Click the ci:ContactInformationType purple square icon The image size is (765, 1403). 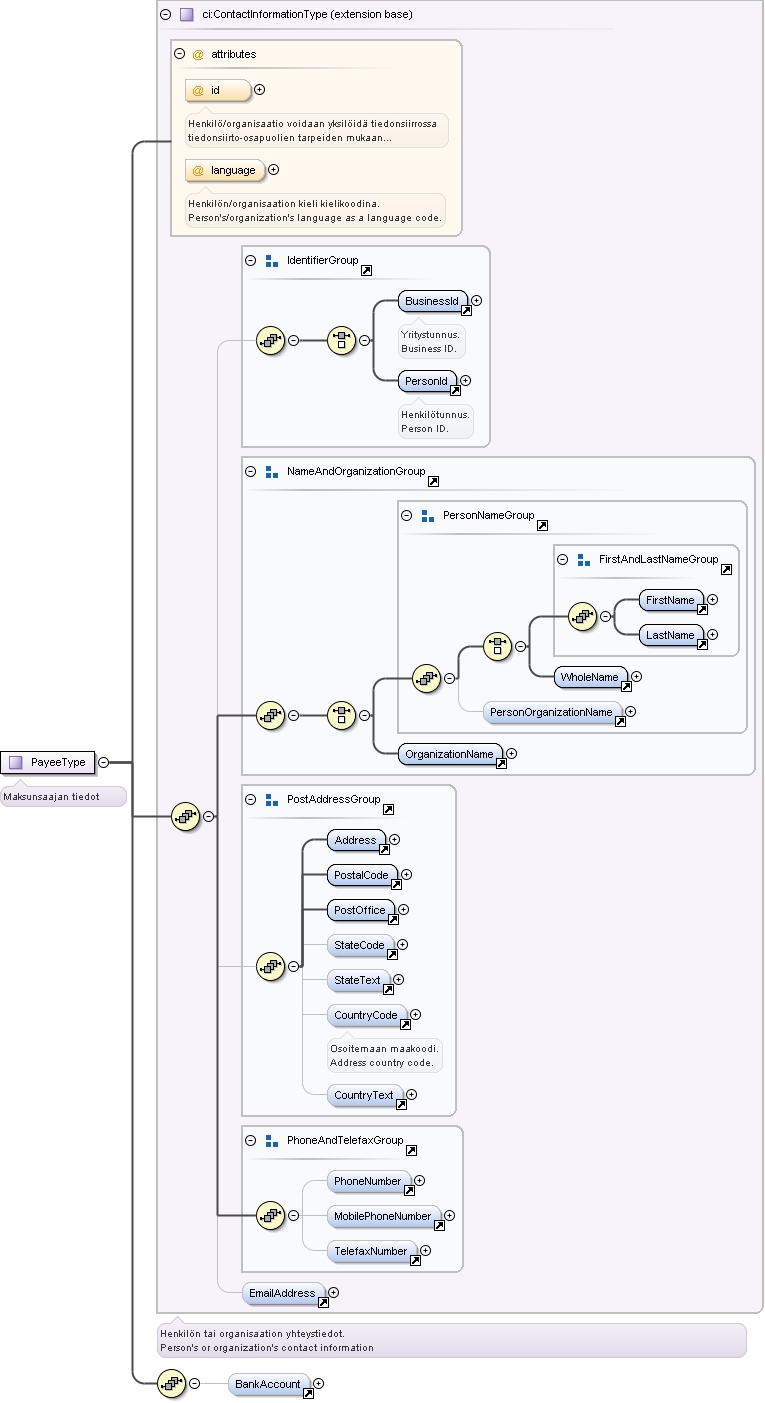click(186, 15)
